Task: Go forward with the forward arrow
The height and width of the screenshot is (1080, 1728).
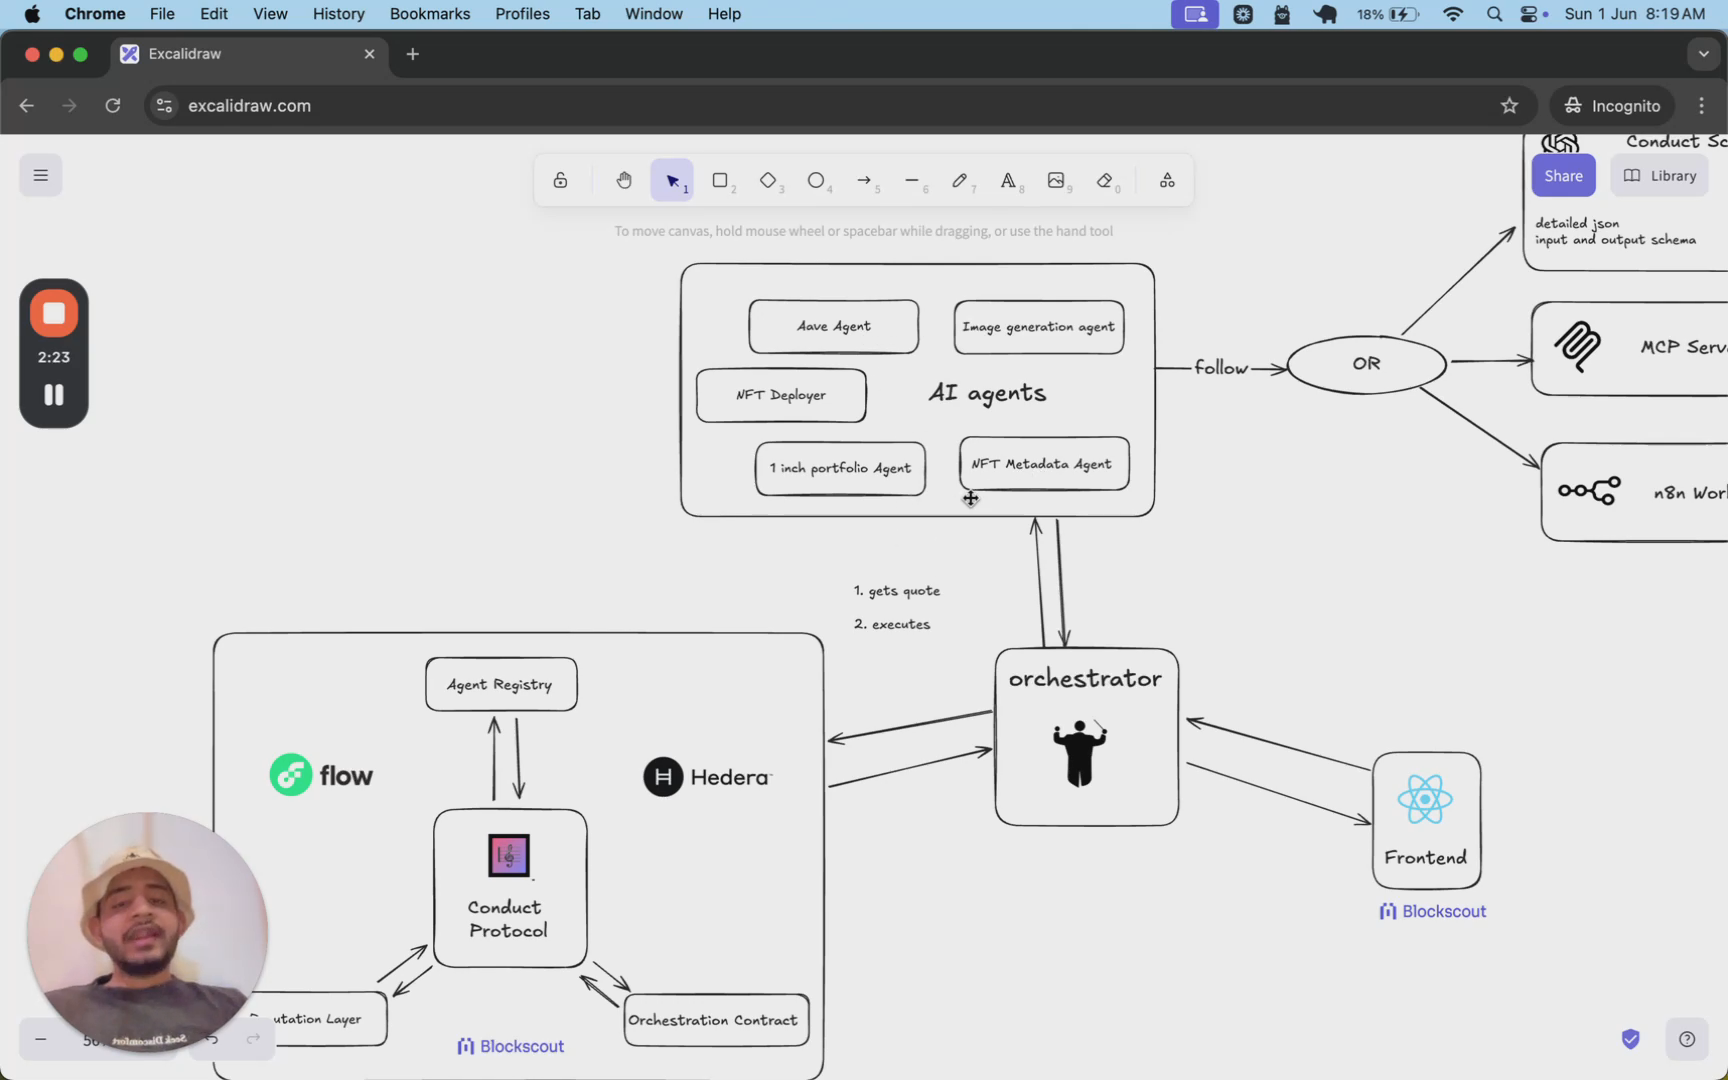Action: pyautogui.click(x=69, y=106)
